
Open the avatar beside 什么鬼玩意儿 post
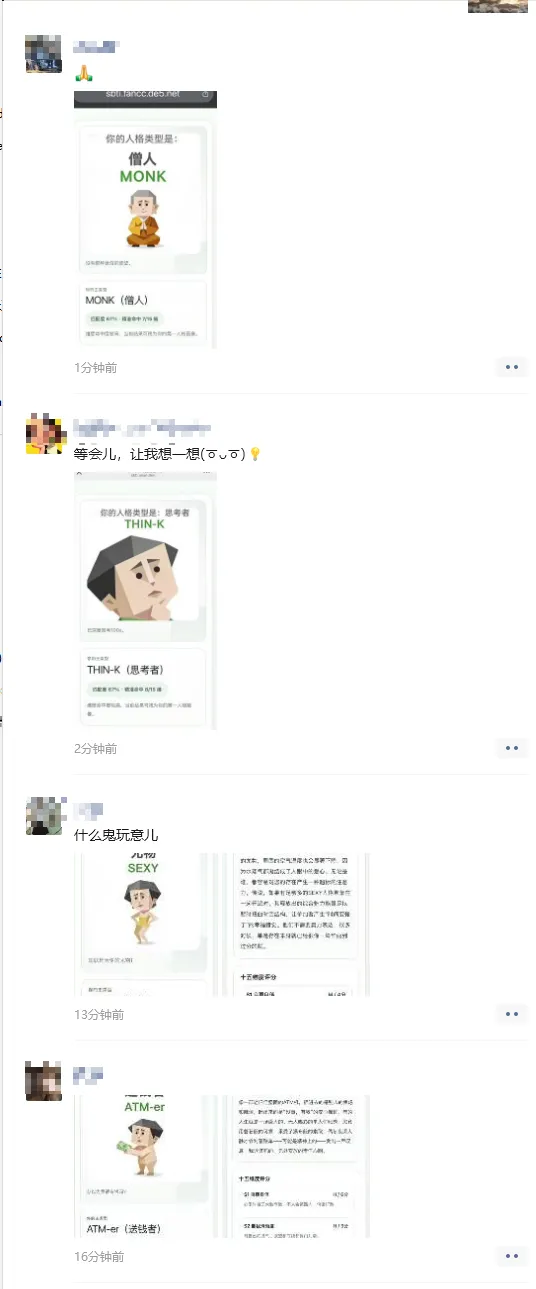click(x=44, y=815)
